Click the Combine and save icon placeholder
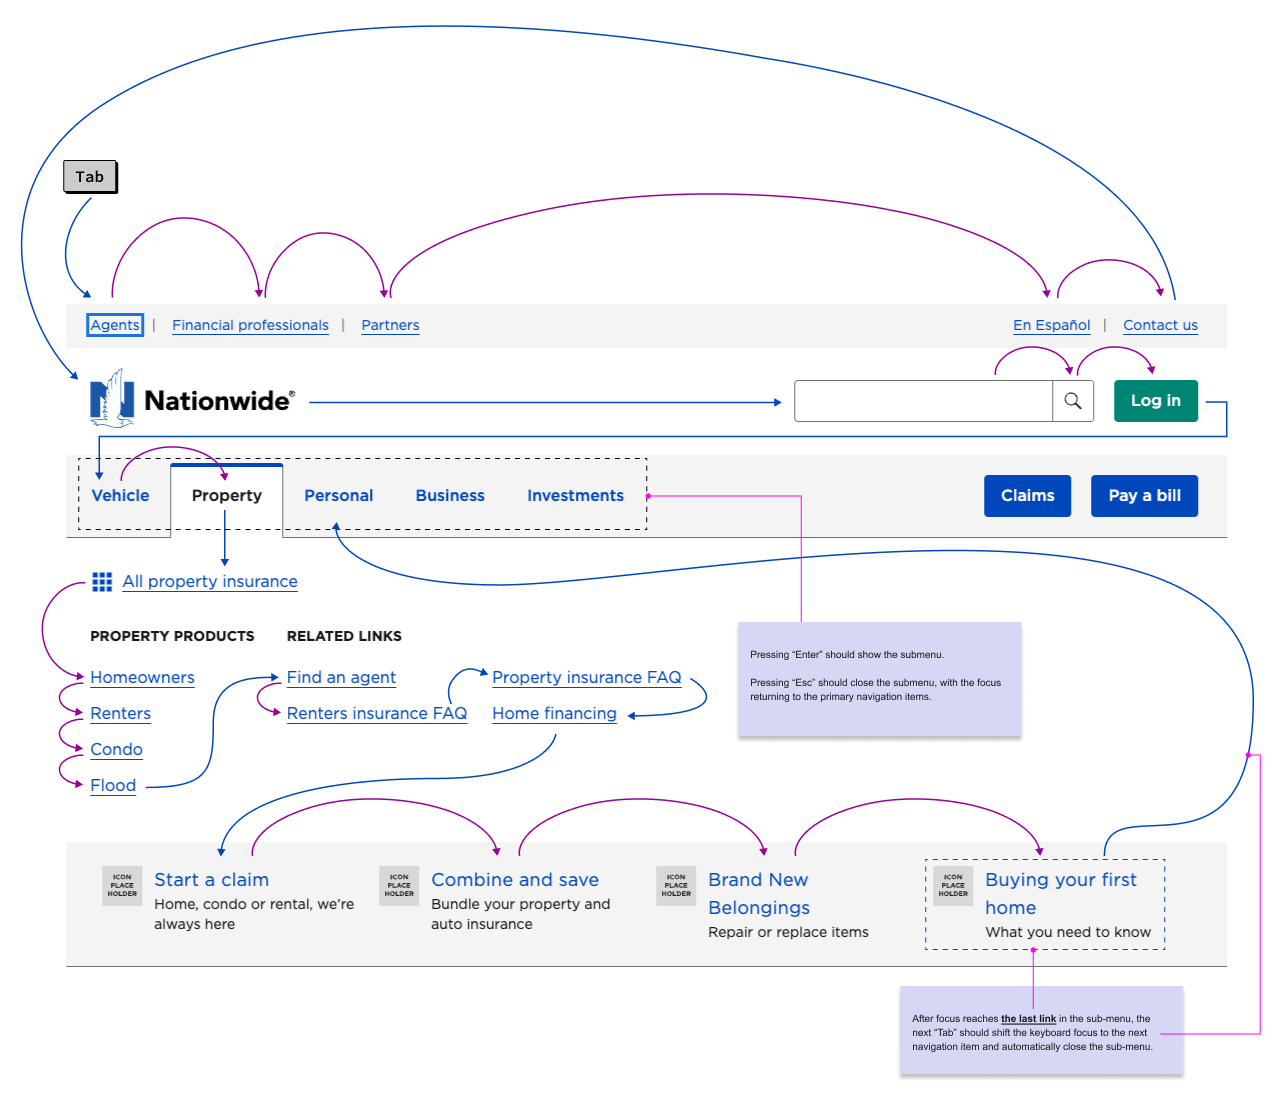1280x1094 pixels. 399,886
